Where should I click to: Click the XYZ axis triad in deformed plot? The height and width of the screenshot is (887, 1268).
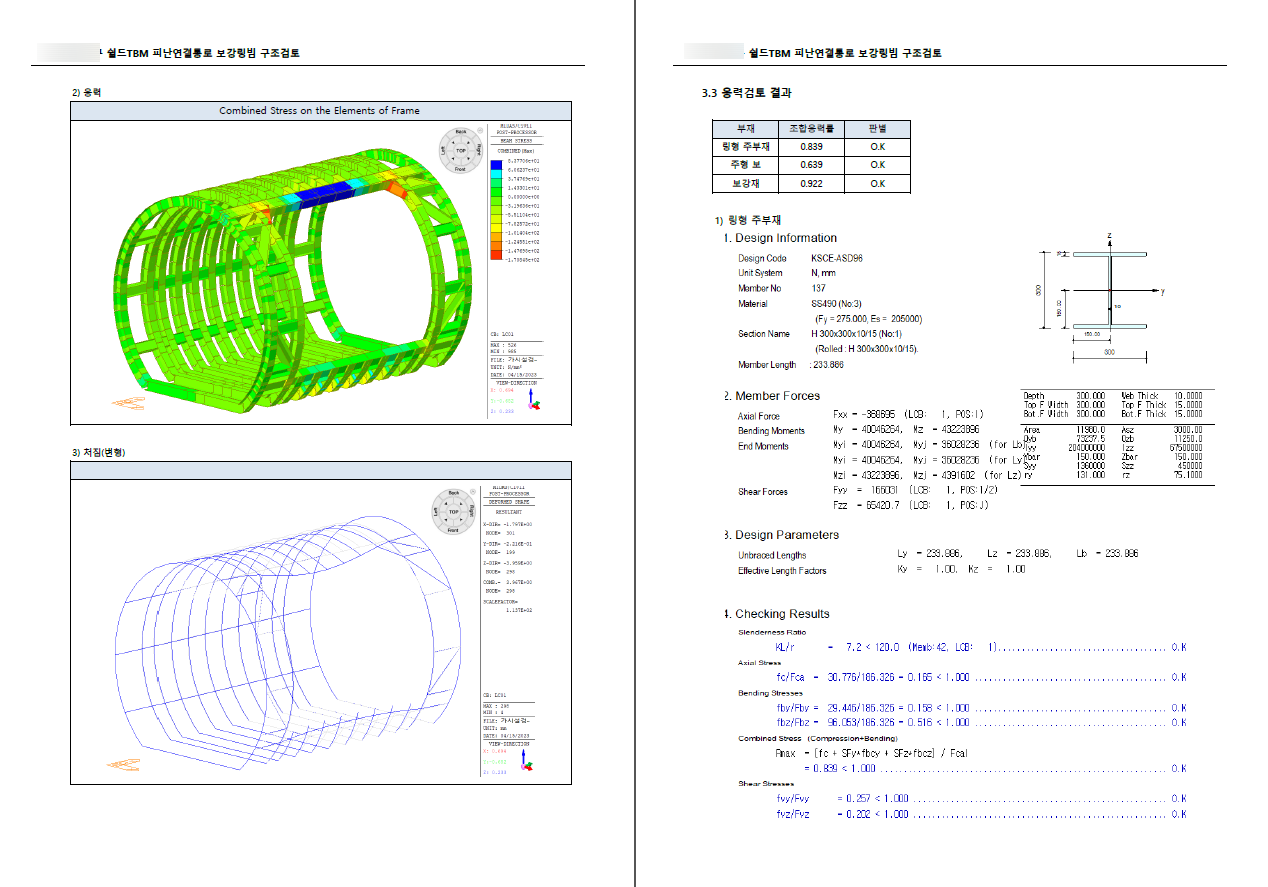click(x=532, y=761)
